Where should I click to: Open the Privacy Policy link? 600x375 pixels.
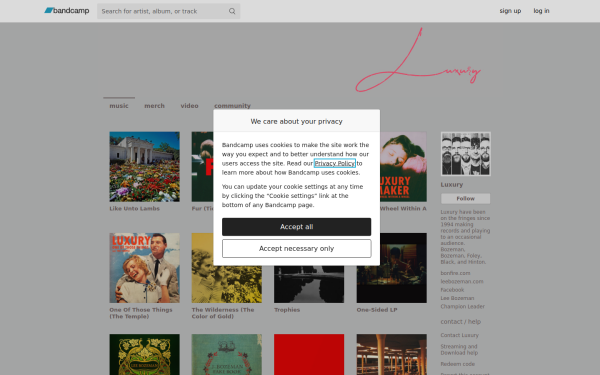pyautogui.click(x=335, y=163)
